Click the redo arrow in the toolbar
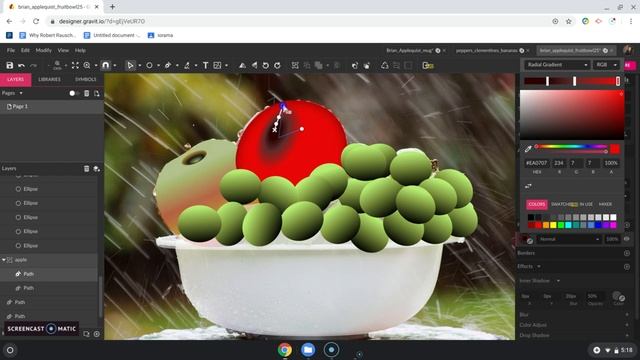640x360 pixels. point(33,65)
